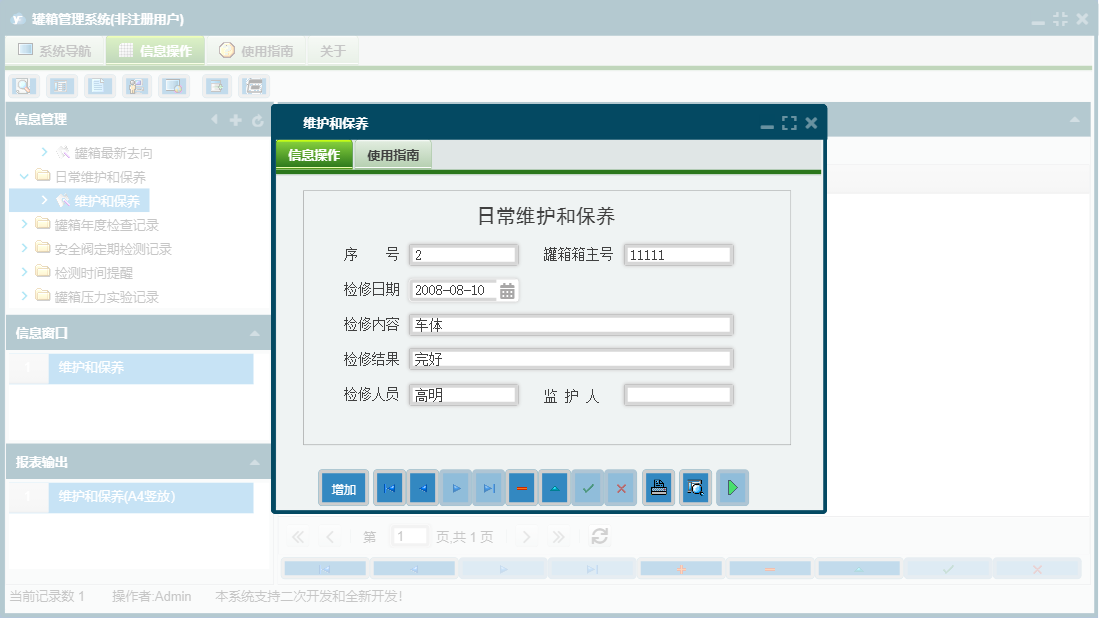This screenshot has height=618, width=1099.
Task: Click the last-record navigation icon in the dialog
Action: 488,488
